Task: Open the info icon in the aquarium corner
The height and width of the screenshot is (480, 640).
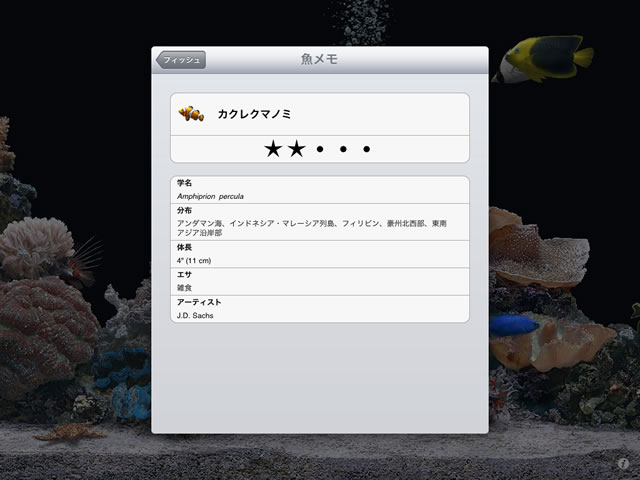Action: point(623,463)
